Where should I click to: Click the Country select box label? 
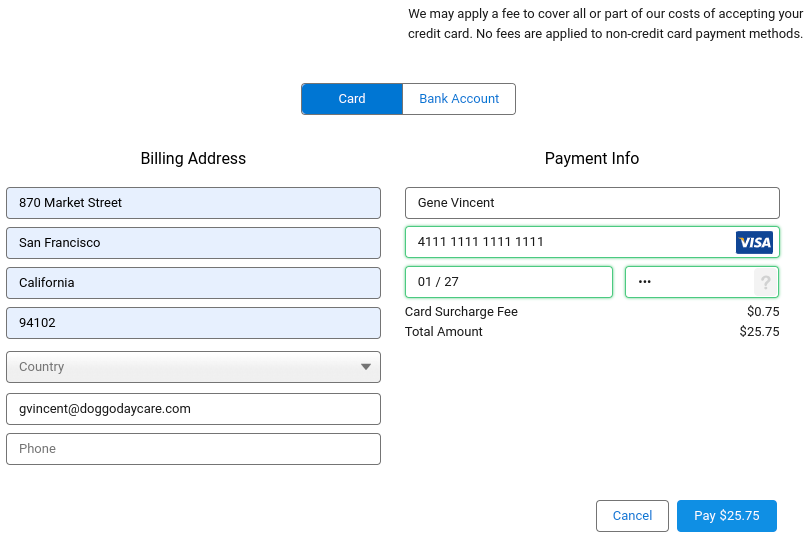(x=41, y=367)
